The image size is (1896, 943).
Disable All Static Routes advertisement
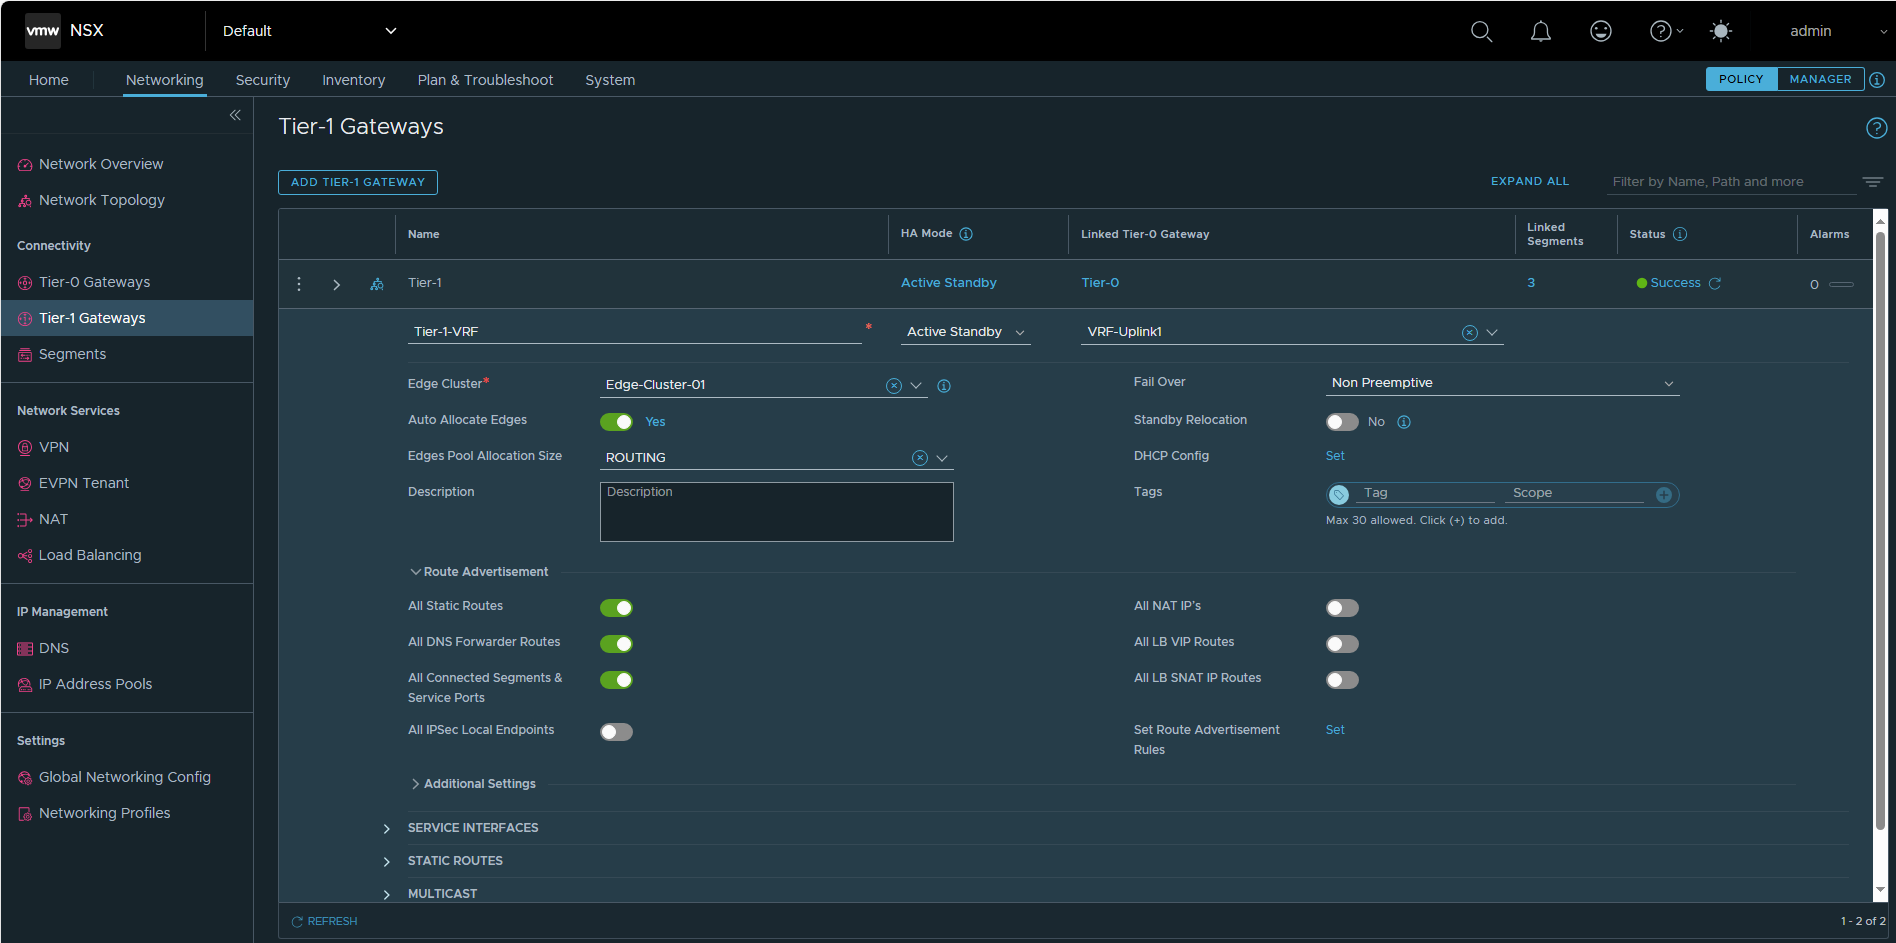pos(616,608)
